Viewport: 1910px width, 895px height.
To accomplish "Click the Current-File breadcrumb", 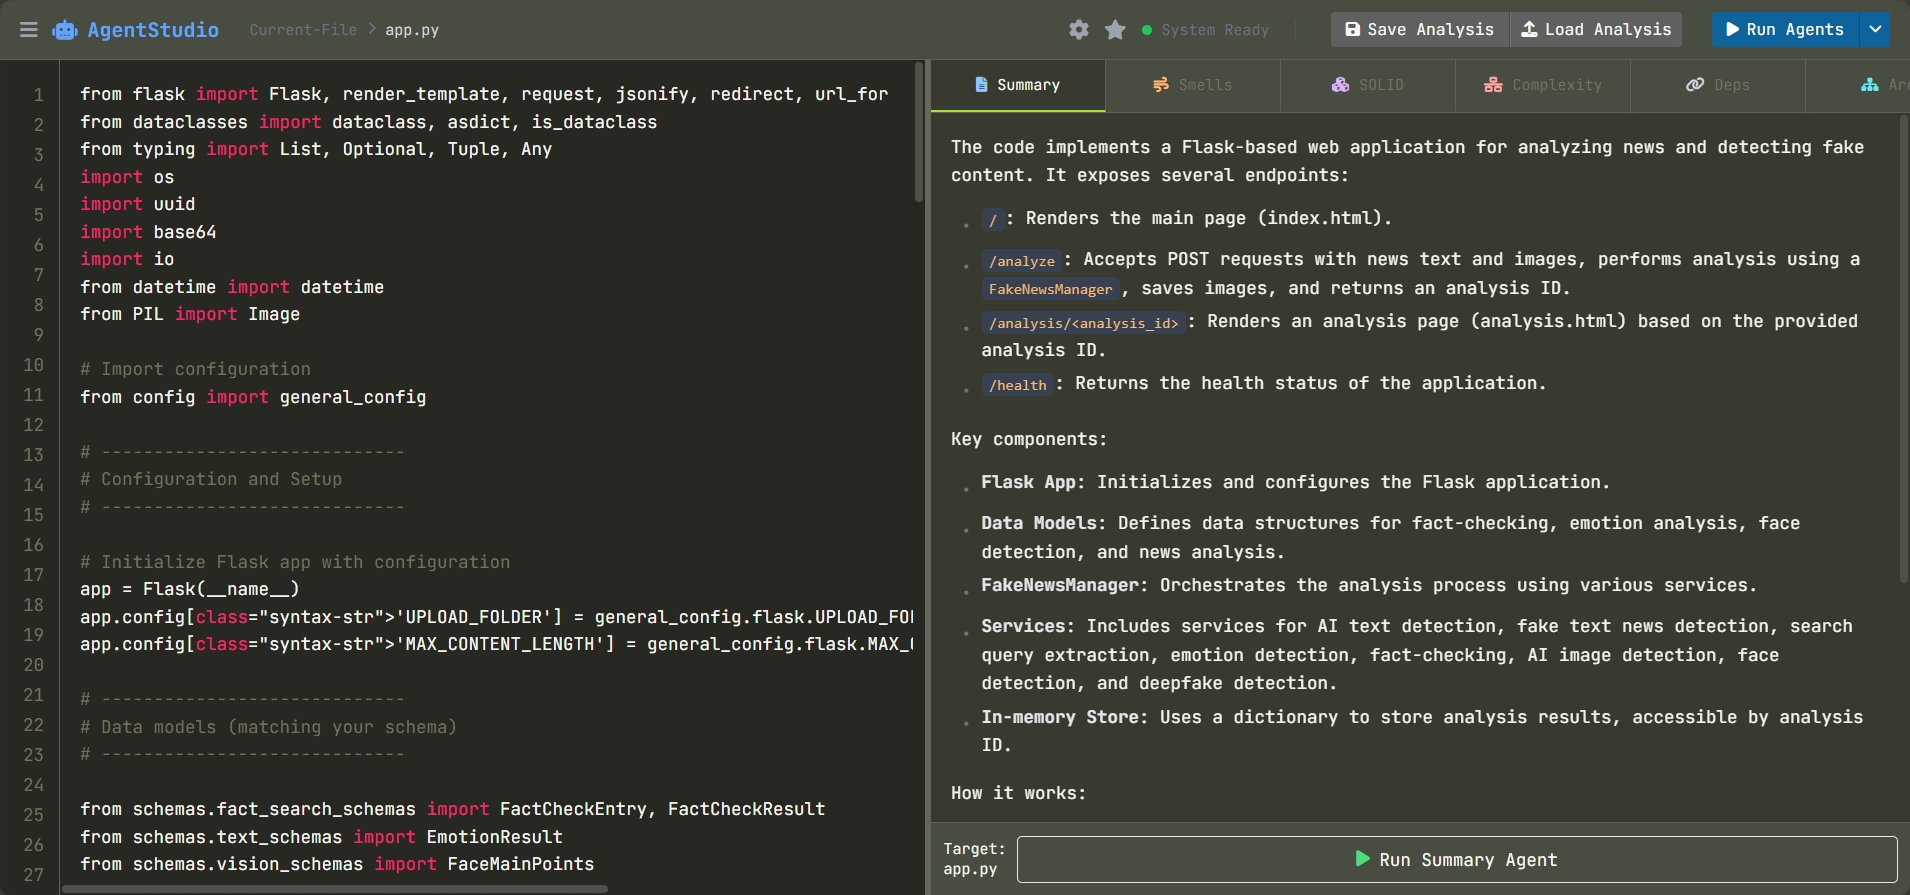I will [x=303, y=30].
